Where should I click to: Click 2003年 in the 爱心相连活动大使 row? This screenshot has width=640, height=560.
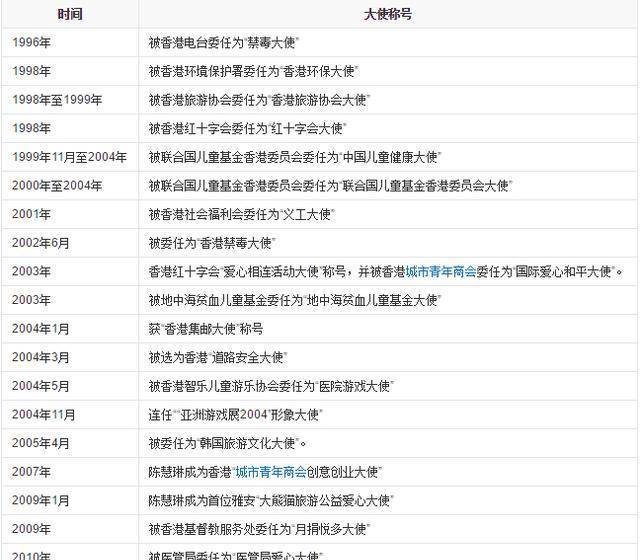point(31,271)
